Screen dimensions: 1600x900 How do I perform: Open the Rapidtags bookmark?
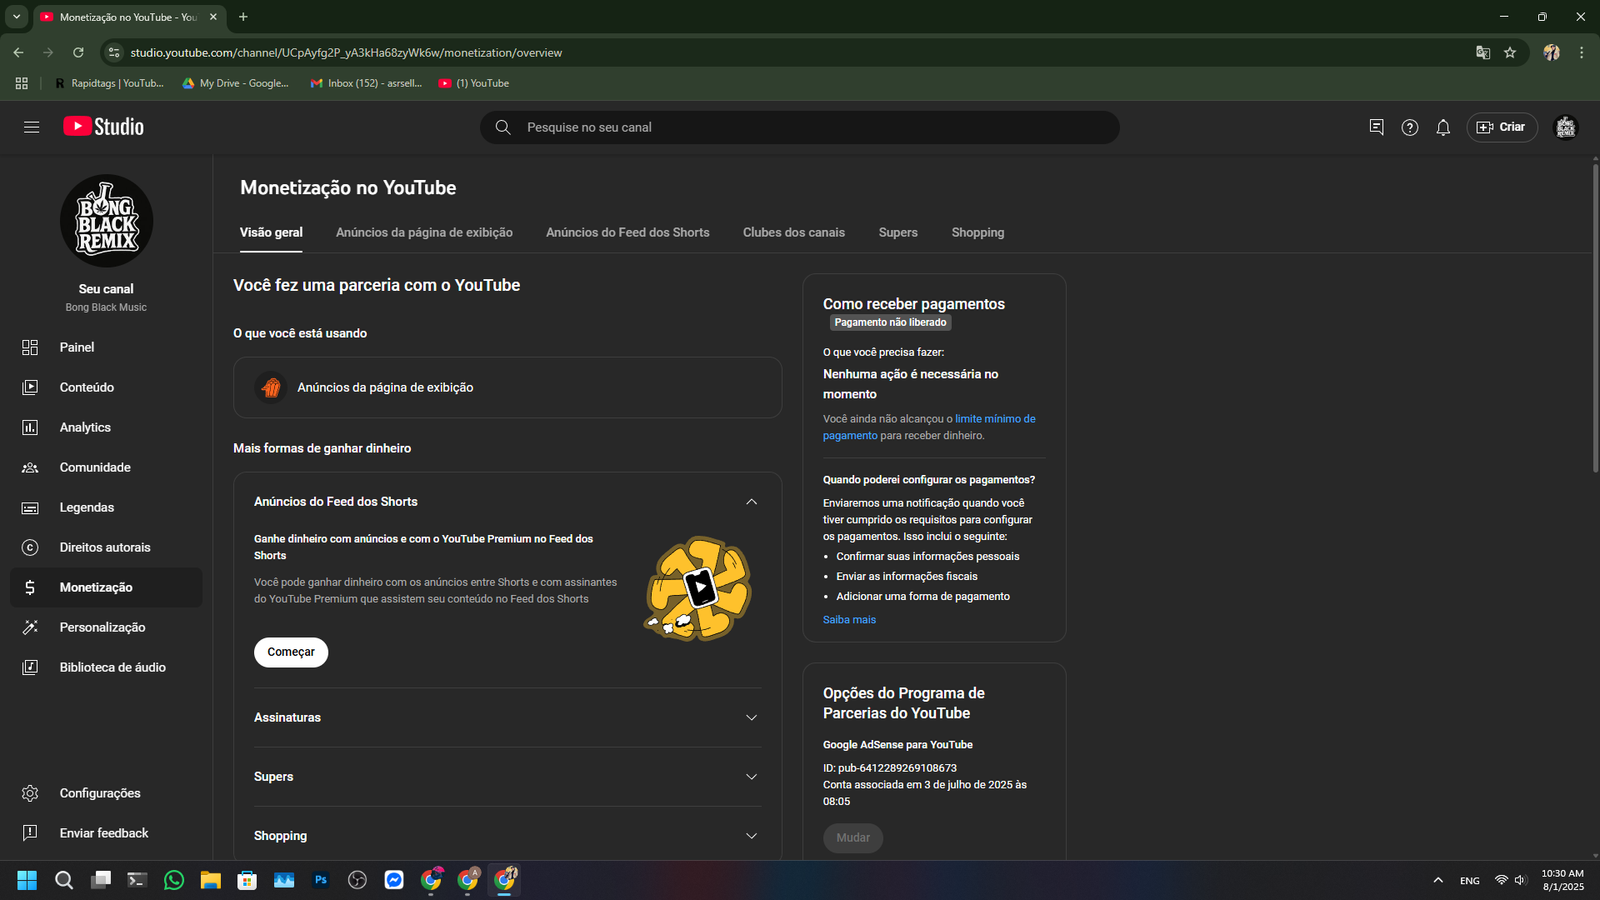click(x=109, y=83)
